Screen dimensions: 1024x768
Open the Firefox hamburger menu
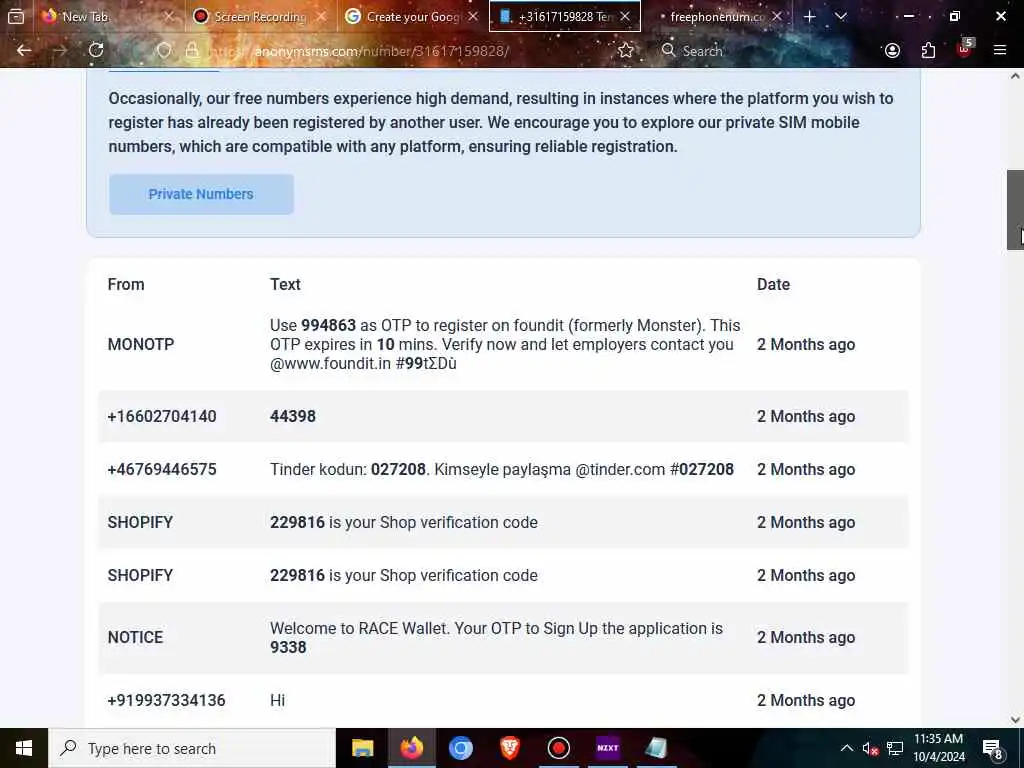coord(1000,50)
